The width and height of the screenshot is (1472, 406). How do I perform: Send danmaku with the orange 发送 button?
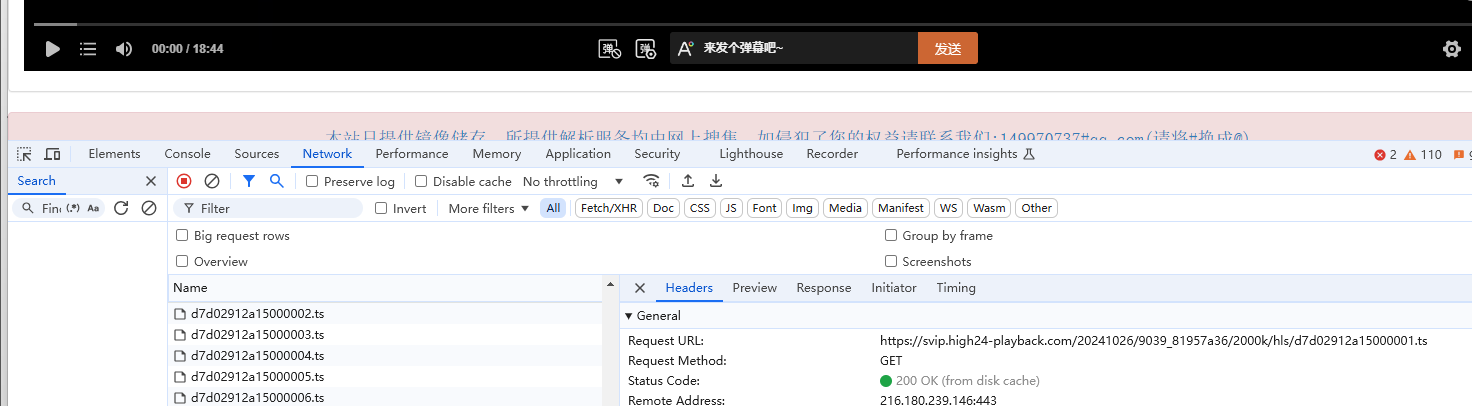[x=948, y=48]
